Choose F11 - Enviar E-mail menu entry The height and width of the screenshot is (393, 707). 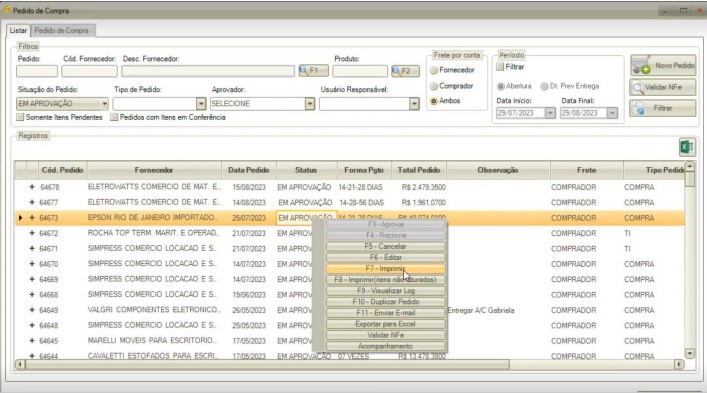point(386,313)
